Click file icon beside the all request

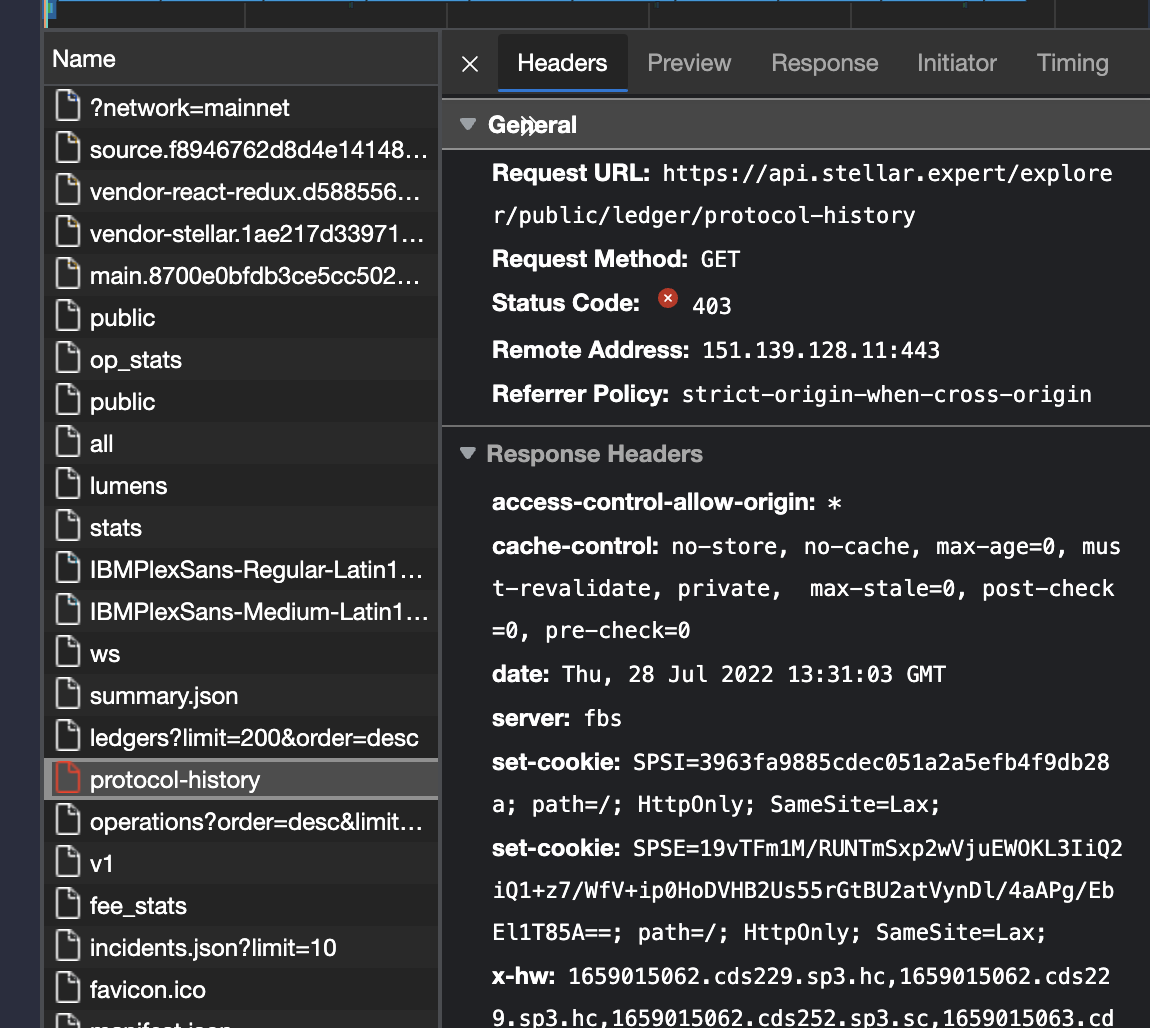[x=67, y=442]
